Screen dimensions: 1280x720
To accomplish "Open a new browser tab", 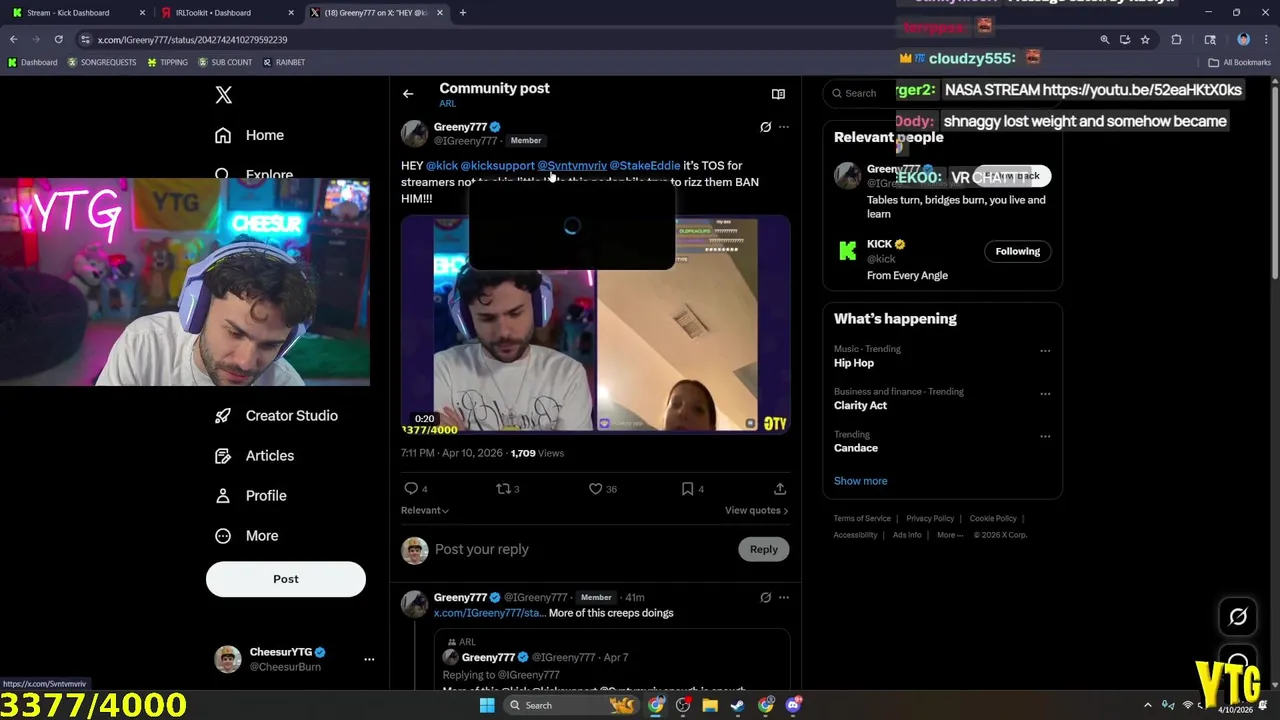I will [462, 13].
